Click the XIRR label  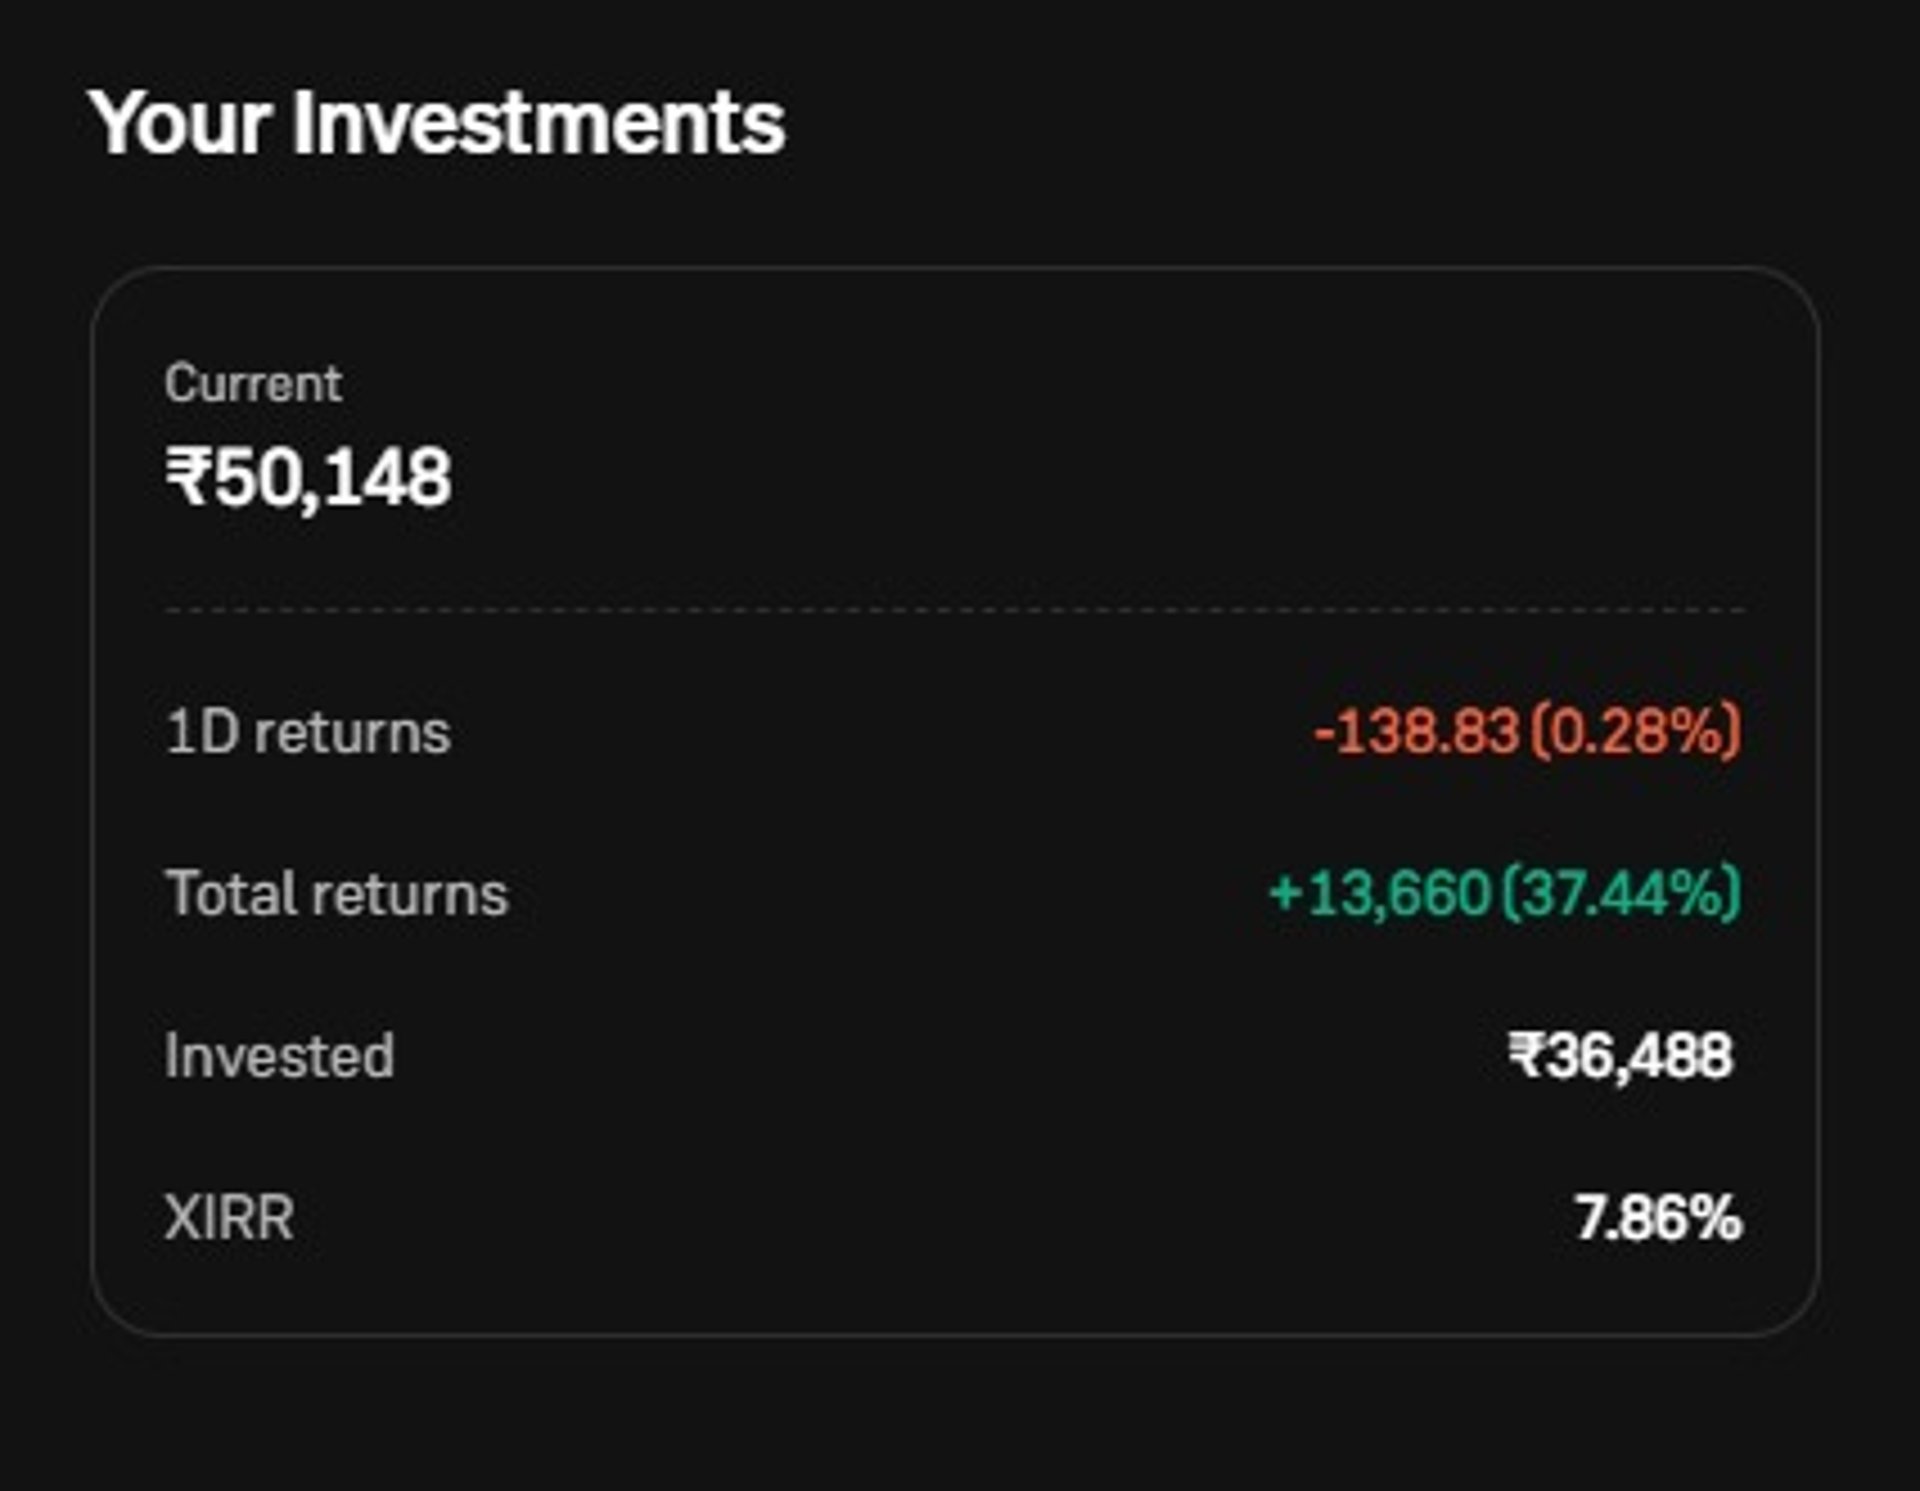tap(229, 1218)
